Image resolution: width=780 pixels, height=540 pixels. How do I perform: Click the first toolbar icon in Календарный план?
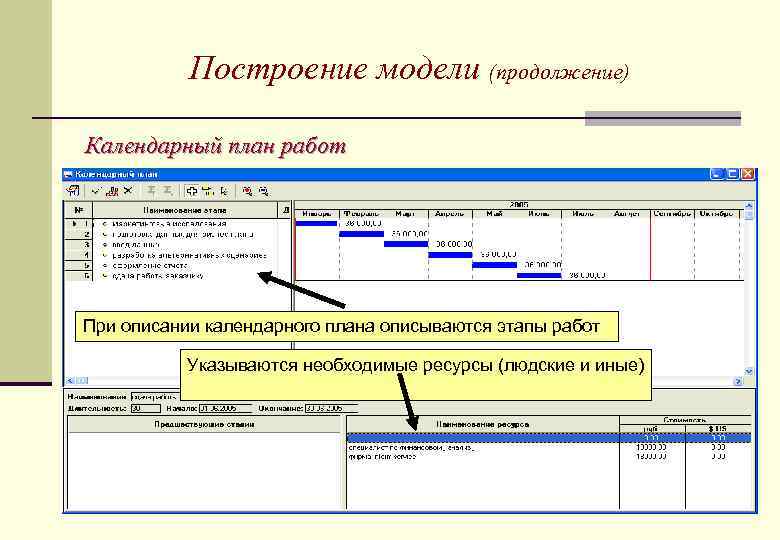(73, 191)
